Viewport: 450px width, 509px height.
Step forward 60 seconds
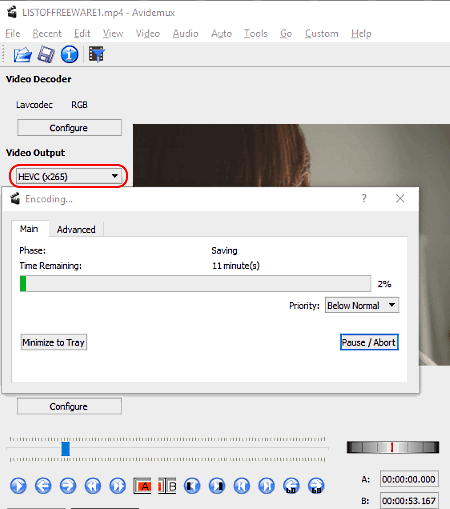(x=316, y=486)
